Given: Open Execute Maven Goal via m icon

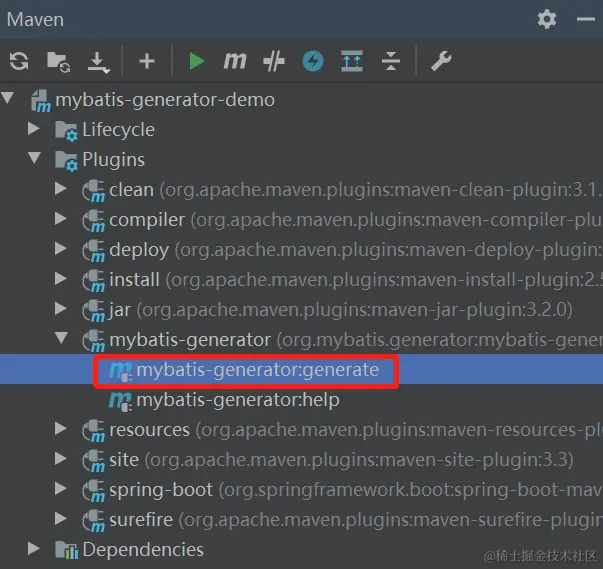Looking at the screenshot, I should point(235,61).
